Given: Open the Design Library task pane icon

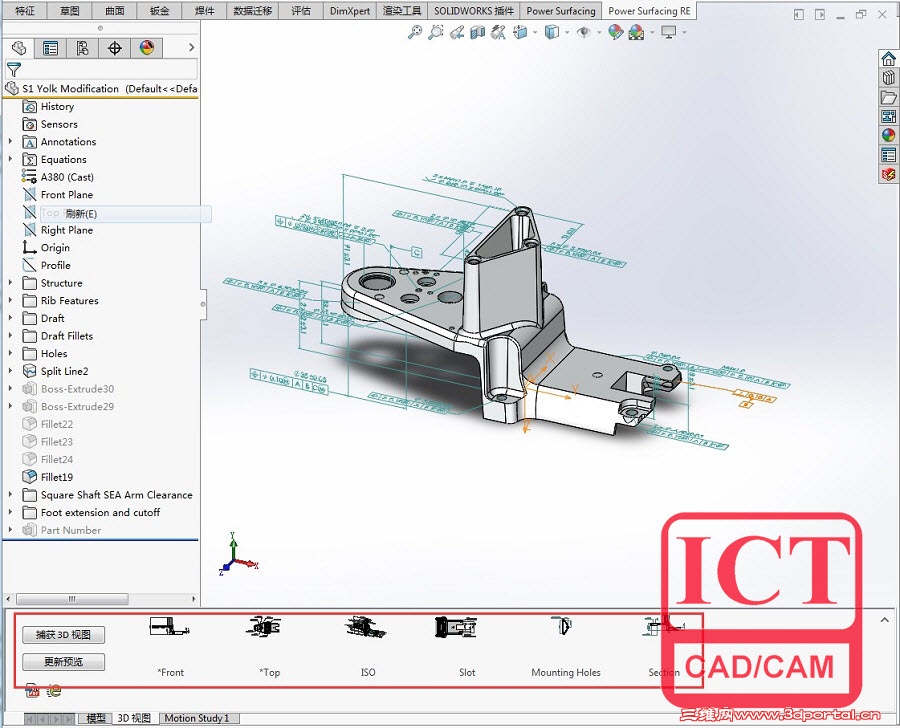Looking at the screenshot, I should [889, 78].
